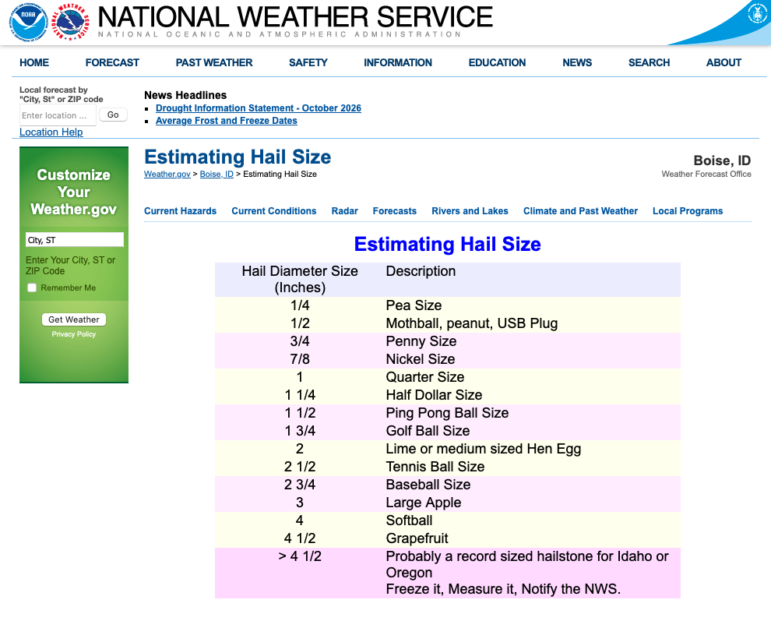Viewport: 771px width, 621px height.
Task: Click the 2 3/4 diameter cell
Action: tap(300, 485)
